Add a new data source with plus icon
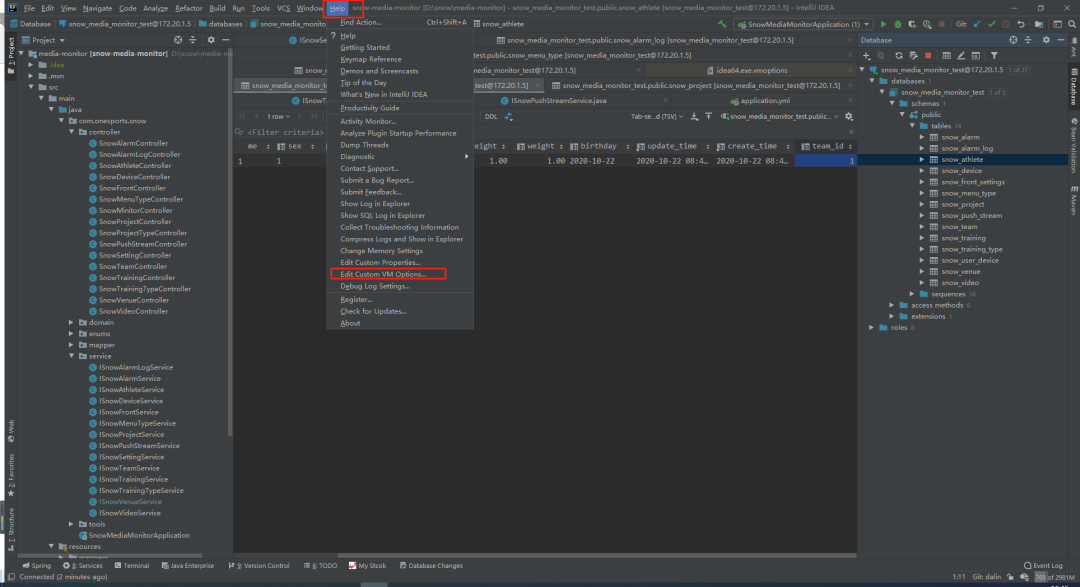This screenshot has width=1080, height=587. pos(868,56)
